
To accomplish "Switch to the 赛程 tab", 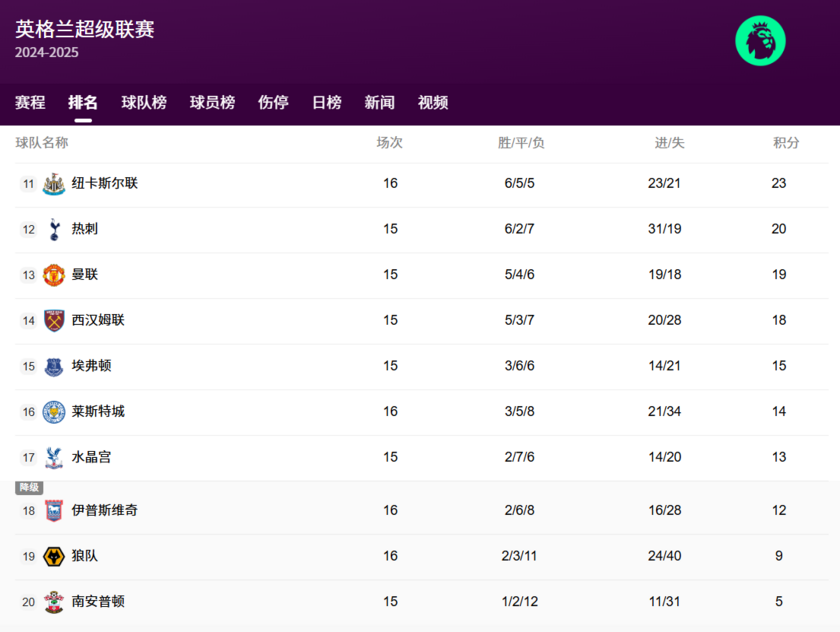I will pos(30,102).
